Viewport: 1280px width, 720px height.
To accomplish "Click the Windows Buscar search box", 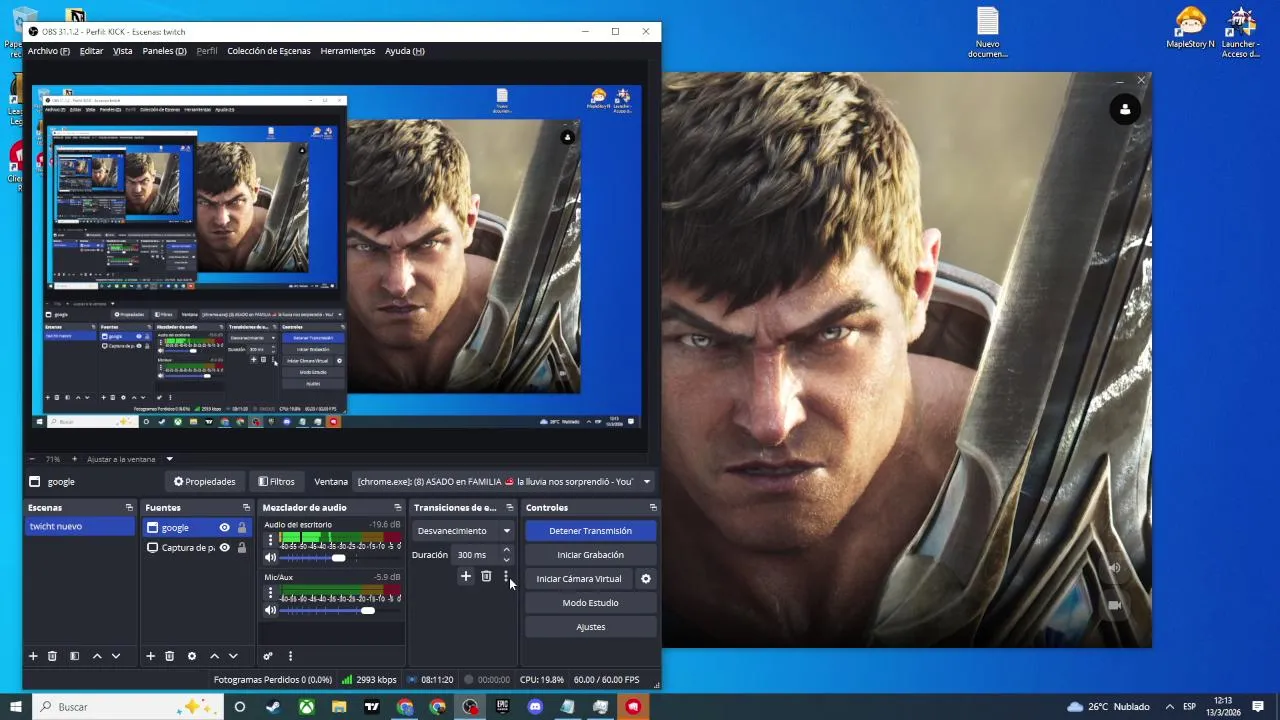I will 128,707.
